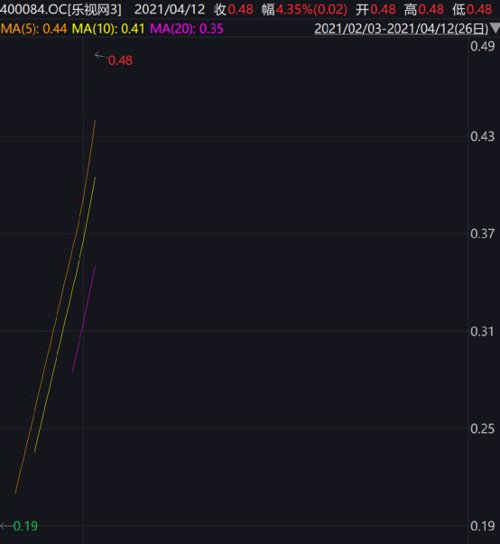
Task: Click the 0.25 price axis label
Action: pos(482,429)
